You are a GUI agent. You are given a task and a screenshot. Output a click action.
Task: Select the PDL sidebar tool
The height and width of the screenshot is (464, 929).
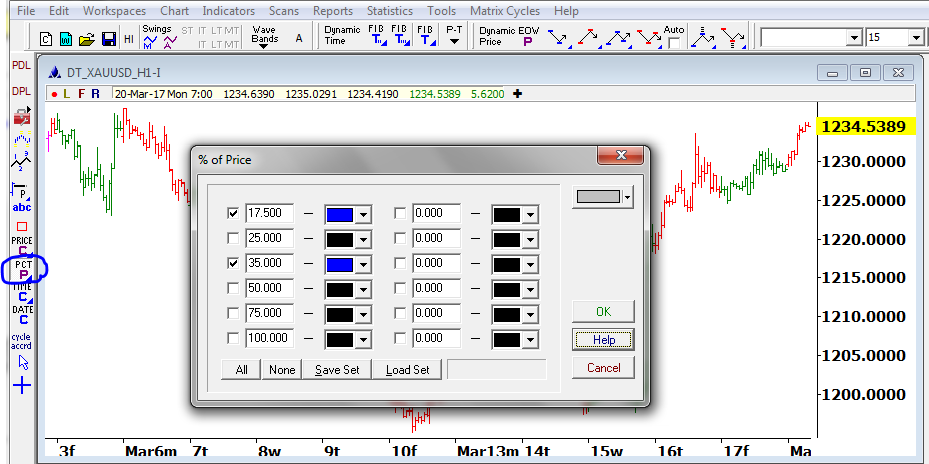(x=21, y=65)
